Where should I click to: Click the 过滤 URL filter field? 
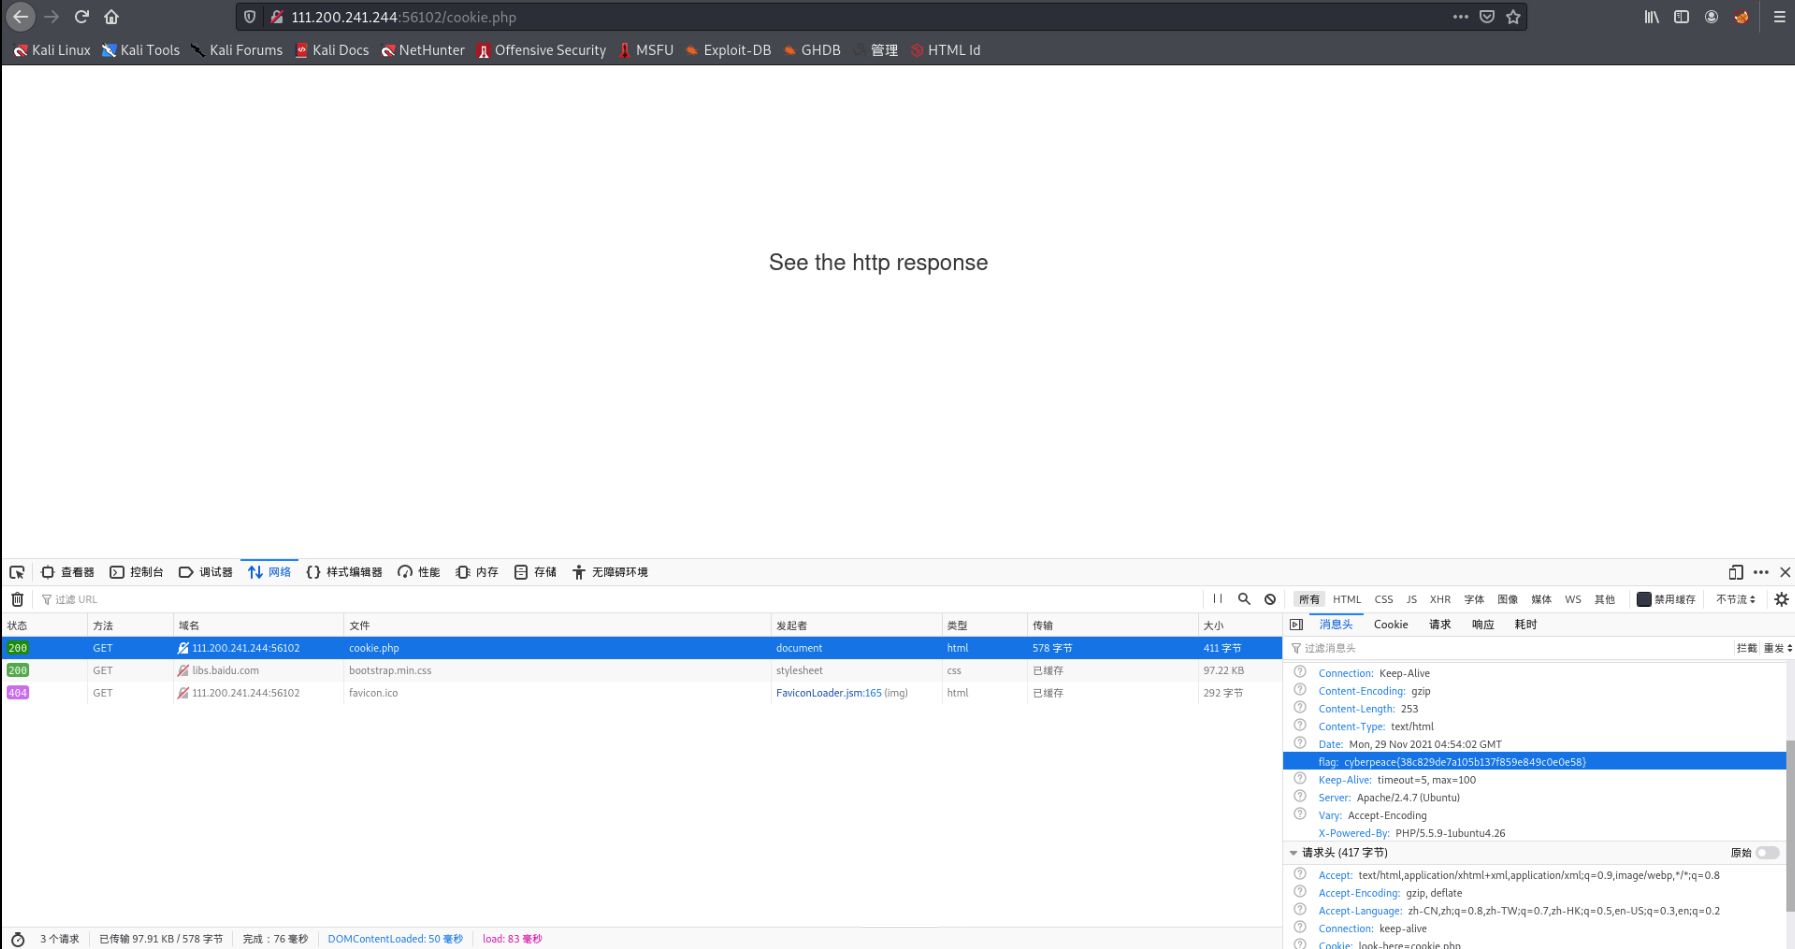620,599
